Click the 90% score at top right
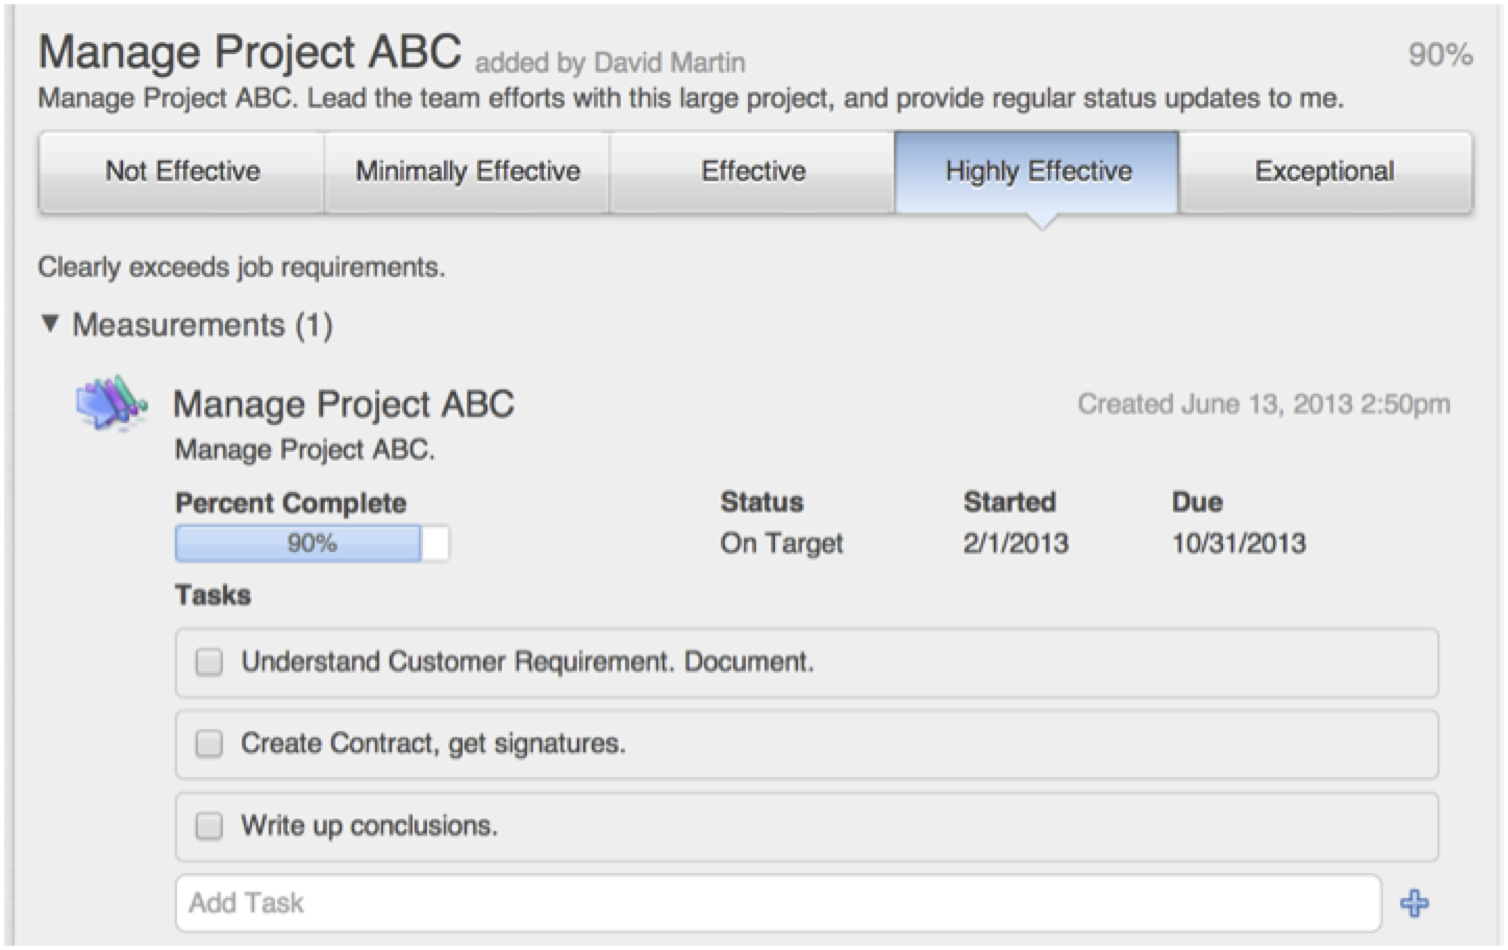 1440,55
